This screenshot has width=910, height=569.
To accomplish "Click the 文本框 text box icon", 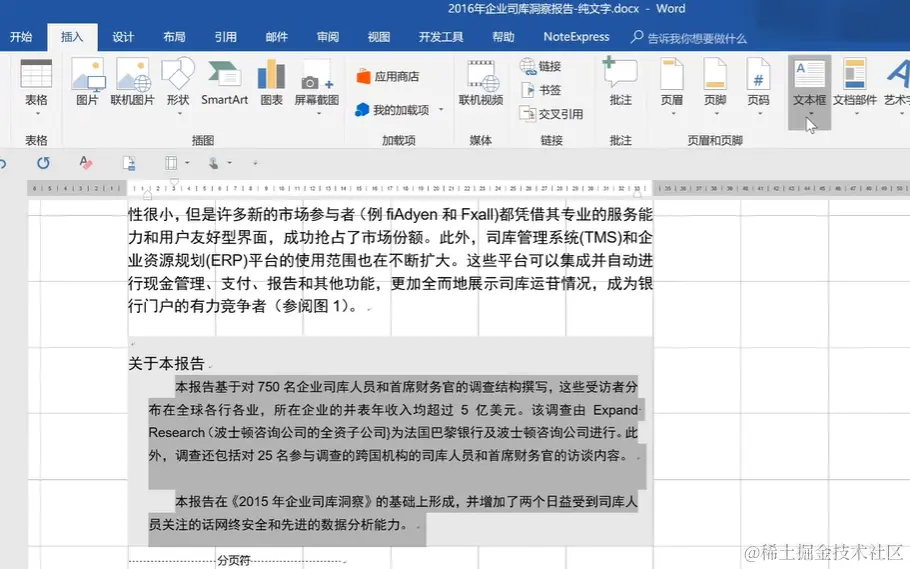I will tap(809, 74).
